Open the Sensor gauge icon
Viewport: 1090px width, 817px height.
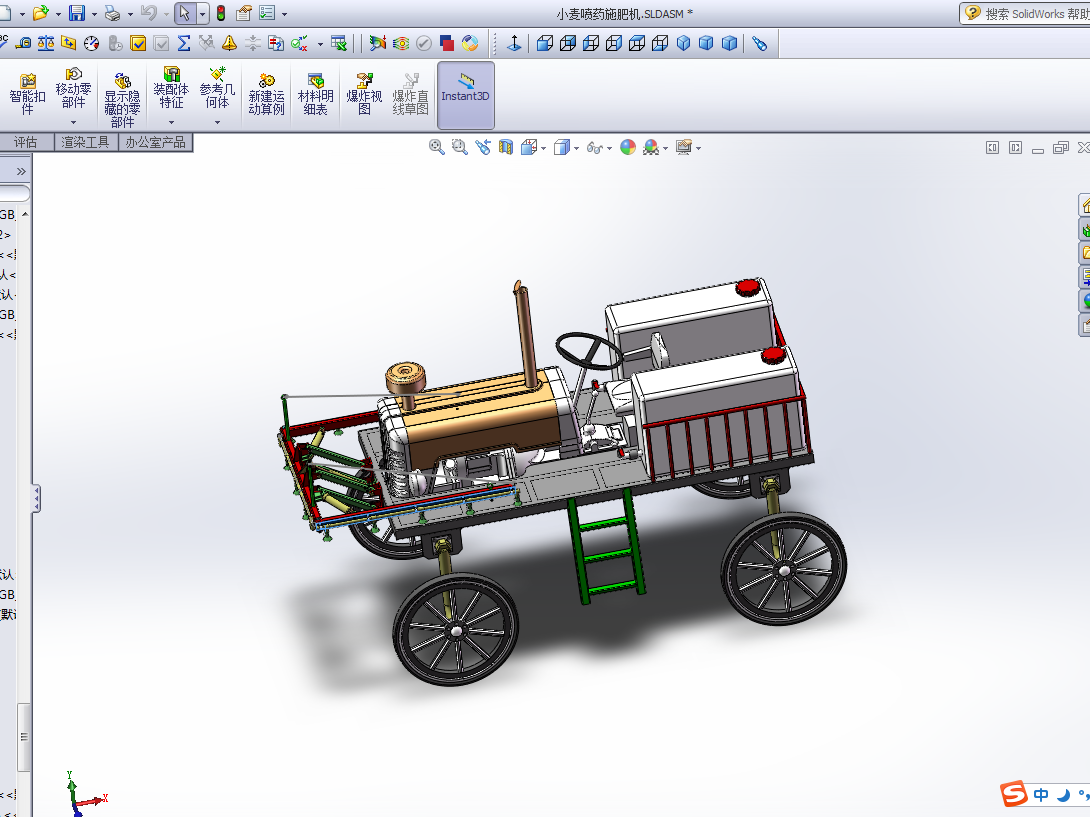click(92, 44)
